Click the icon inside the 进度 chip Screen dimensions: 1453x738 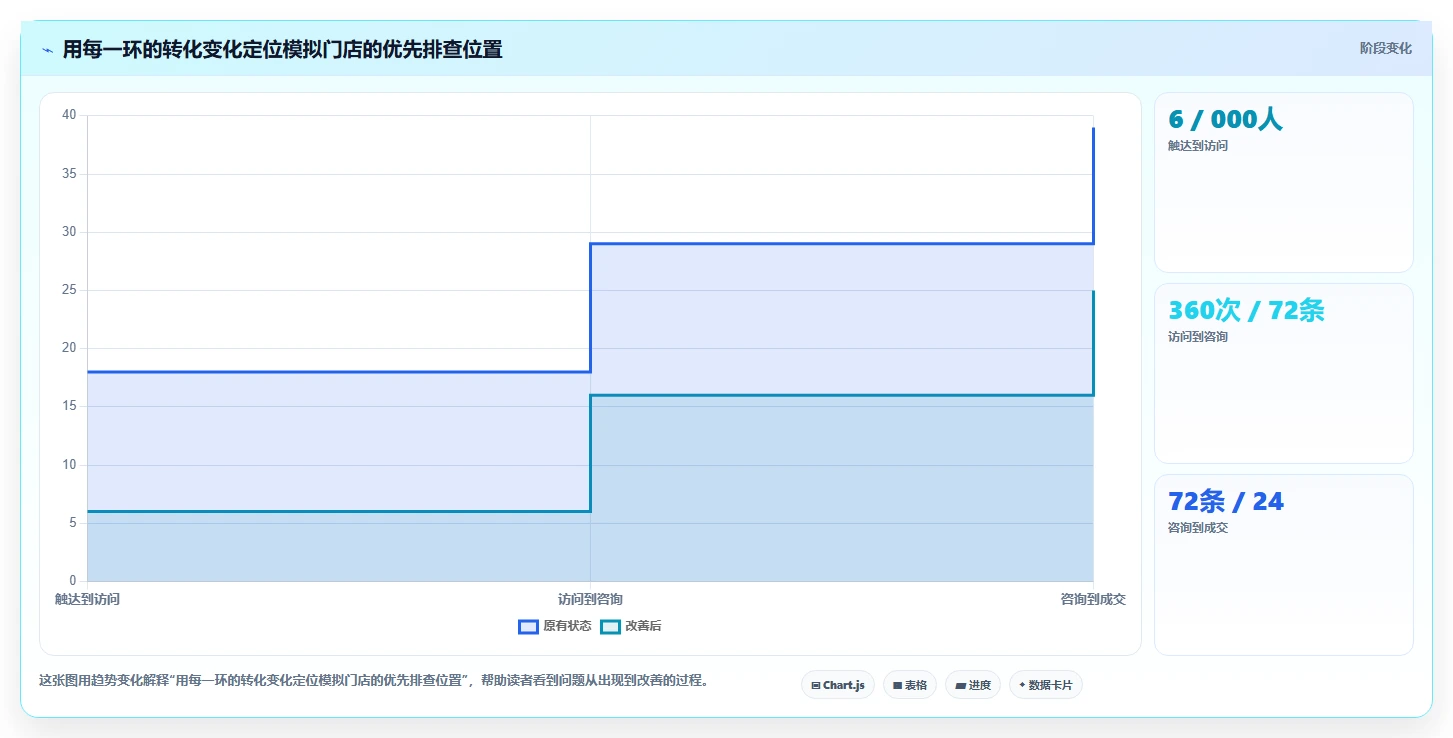[960, 686]
